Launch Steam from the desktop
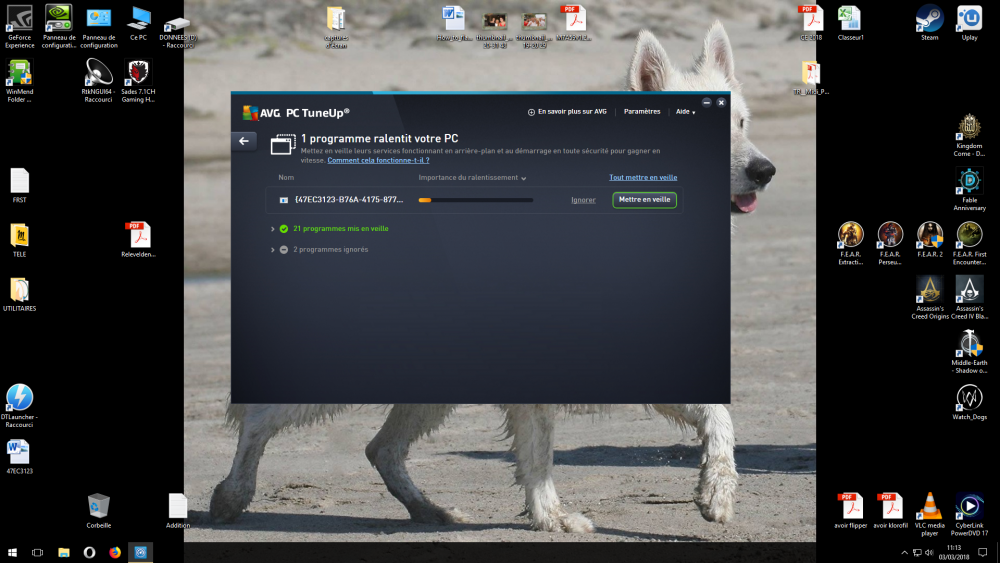The image size is (1000, 563). tap(930, 23)
